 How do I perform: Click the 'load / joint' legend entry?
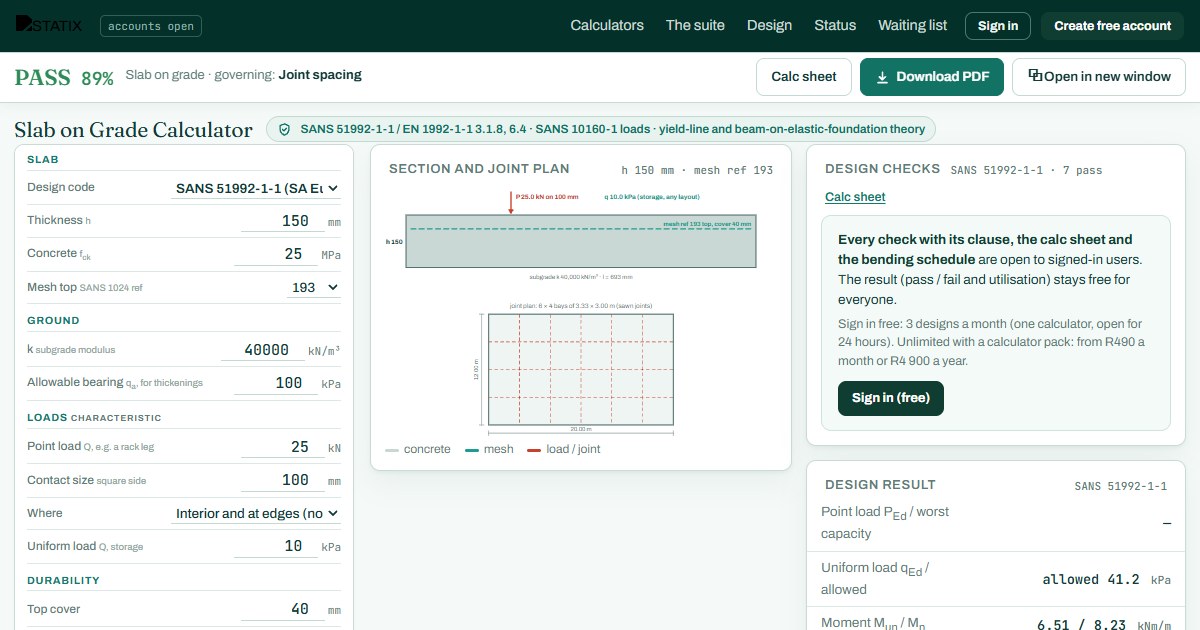coord(564,449)
